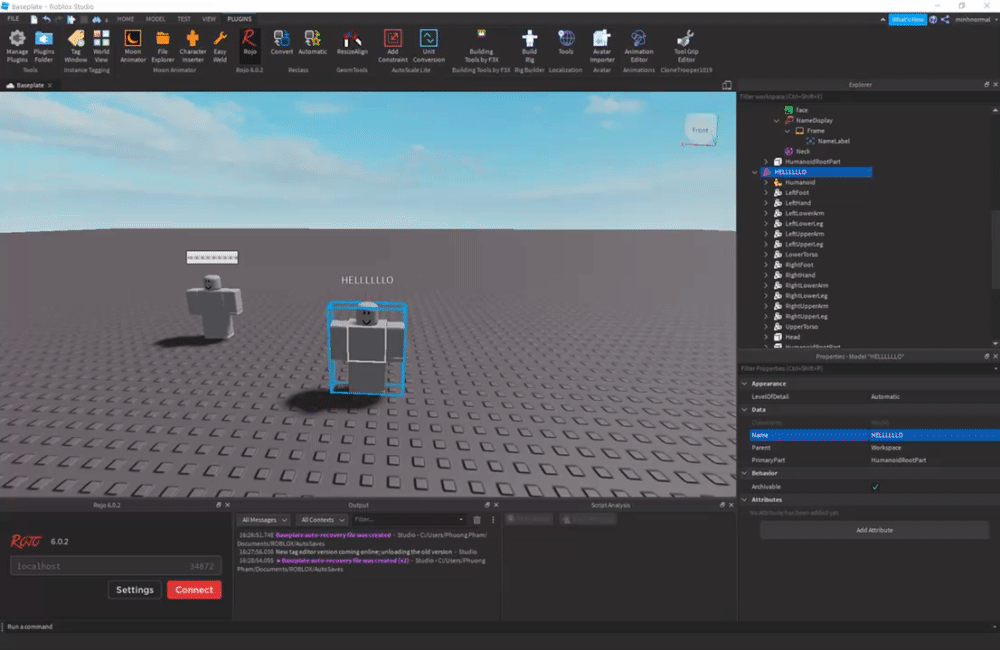
Task: Open the Build Rig plugin
Action: click(x=529, y=46)
